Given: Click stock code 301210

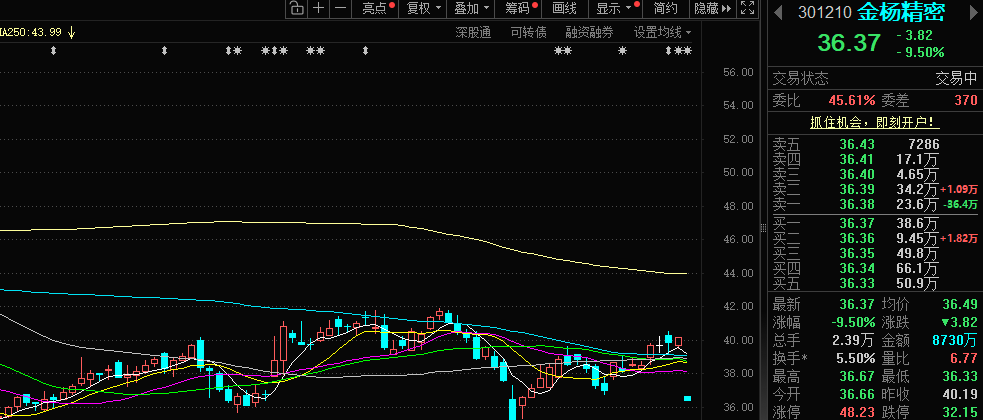Looking at the screenshot, I should [x=824, y=12].
